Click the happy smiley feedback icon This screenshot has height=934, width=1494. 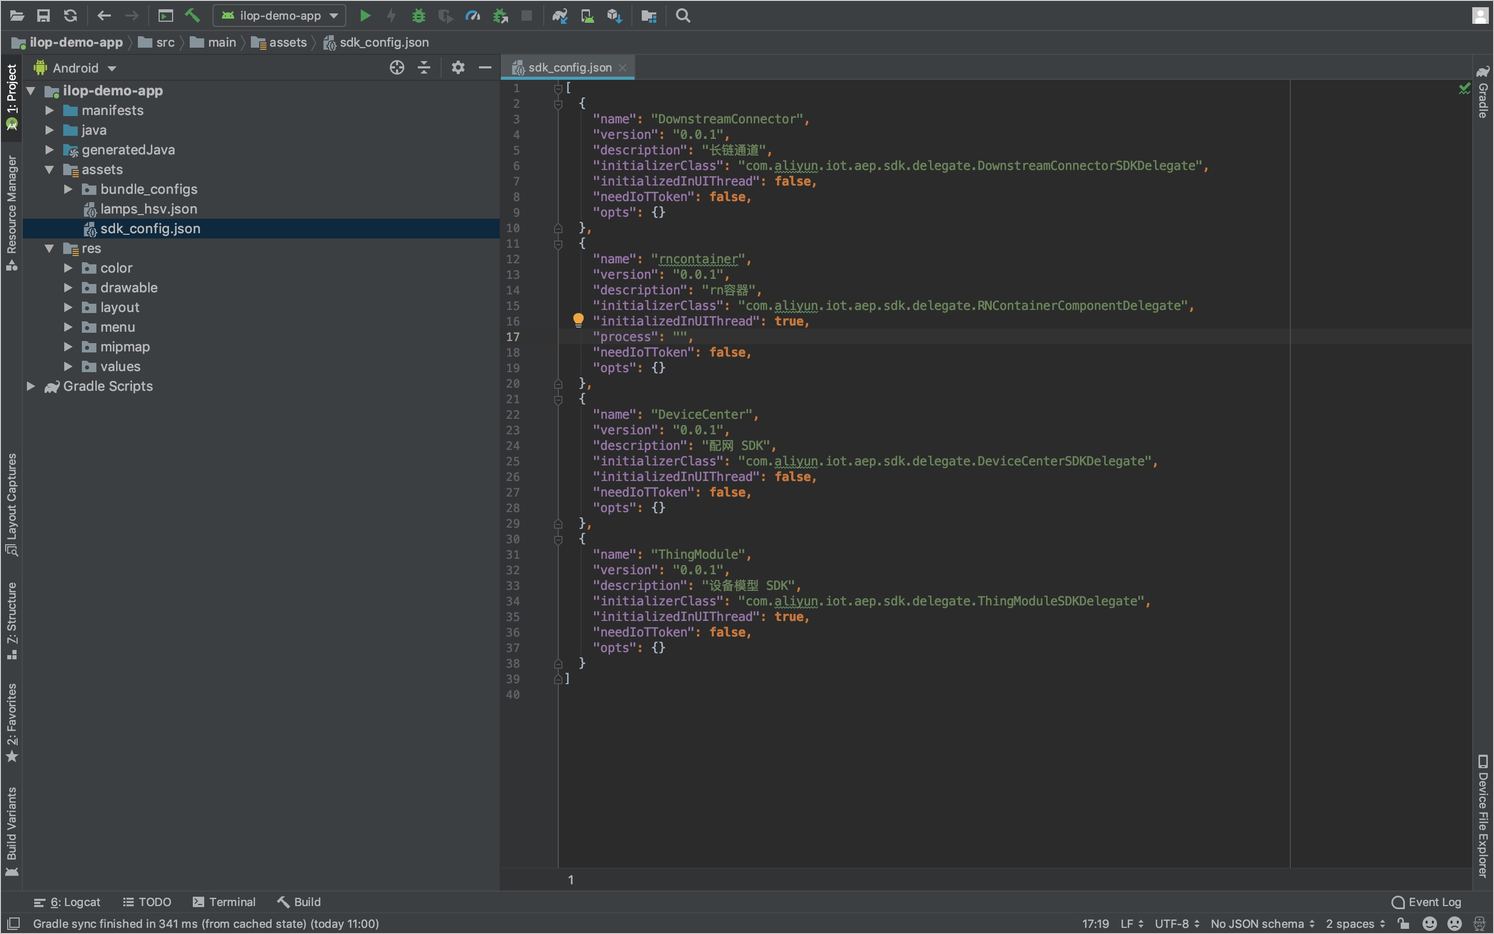click(1429, 924)
